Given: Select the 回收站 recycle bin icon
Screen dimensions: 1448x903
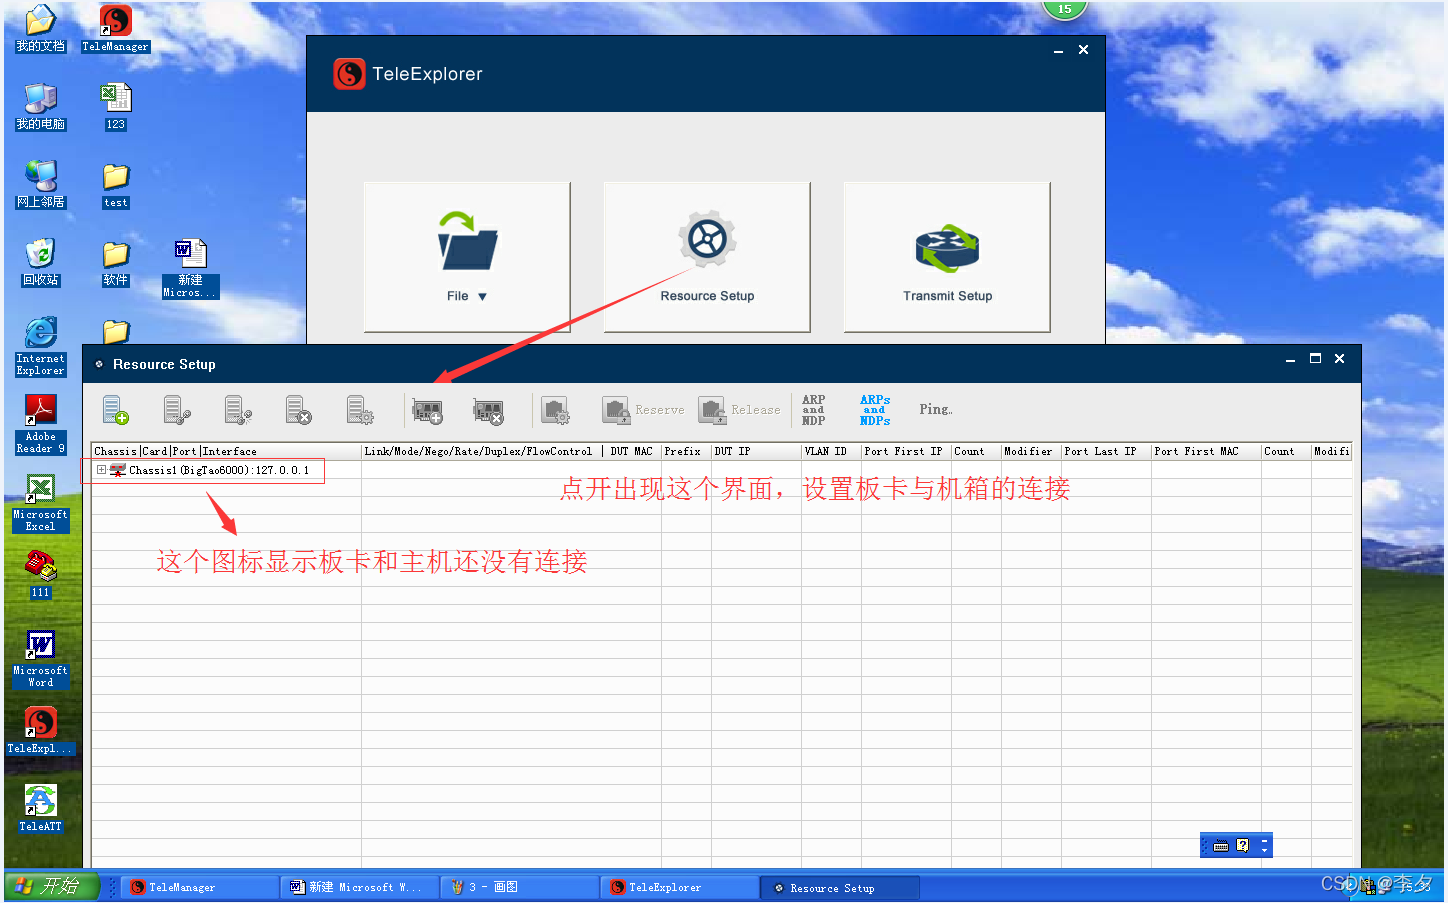Looking at the screenshot, I should pos(41,262).
